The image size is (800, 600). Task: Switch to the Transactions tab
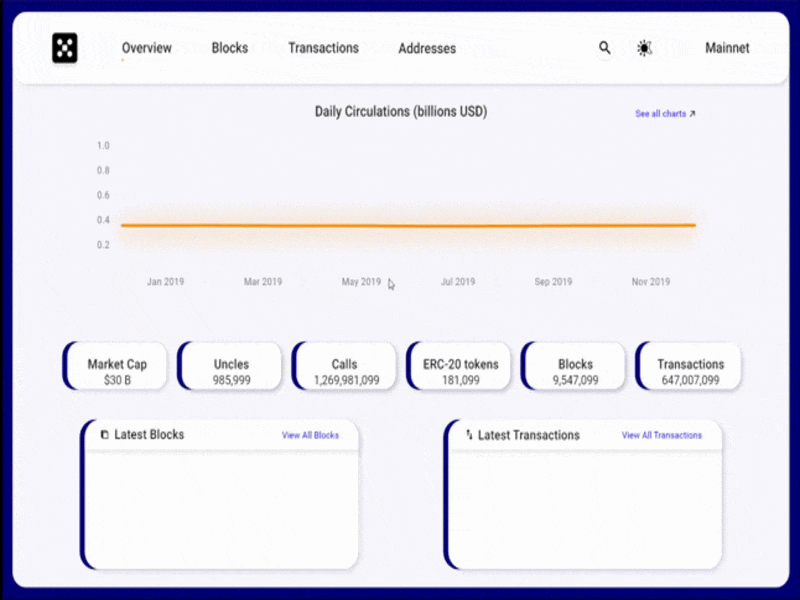click(323, 48)
